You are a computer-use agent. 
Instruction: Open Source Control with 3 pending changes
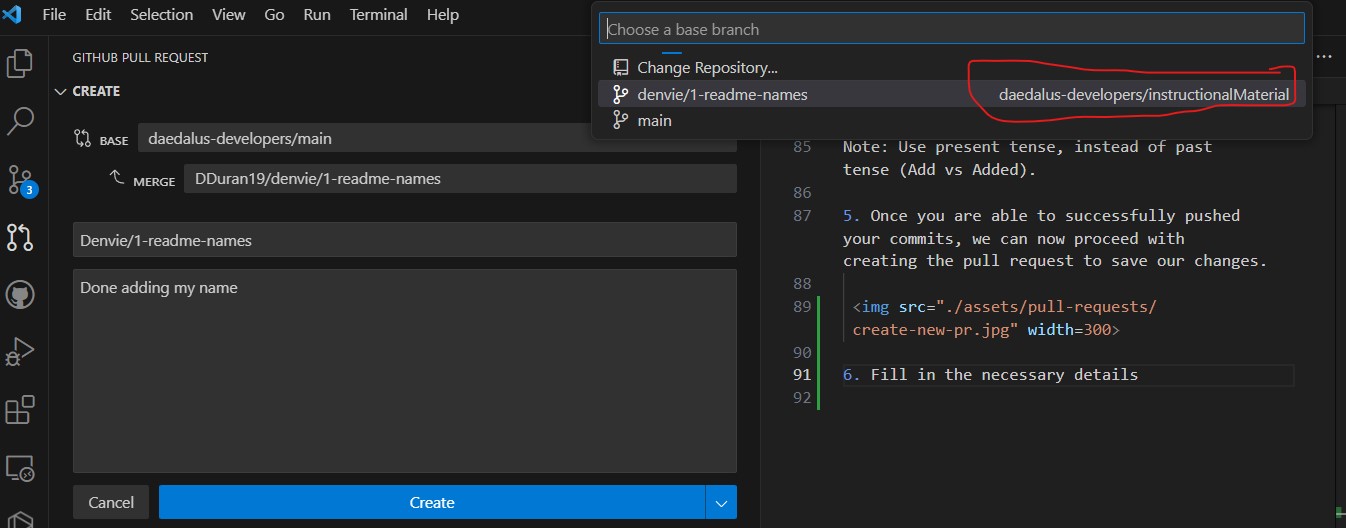click(20, 180)
